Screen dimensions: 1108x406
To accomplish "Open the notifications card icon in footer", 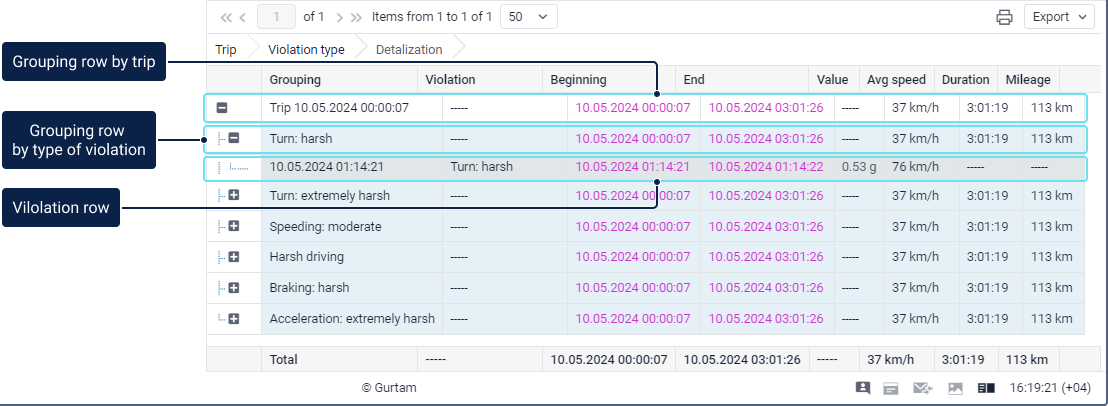I will [x=890, y=388].
